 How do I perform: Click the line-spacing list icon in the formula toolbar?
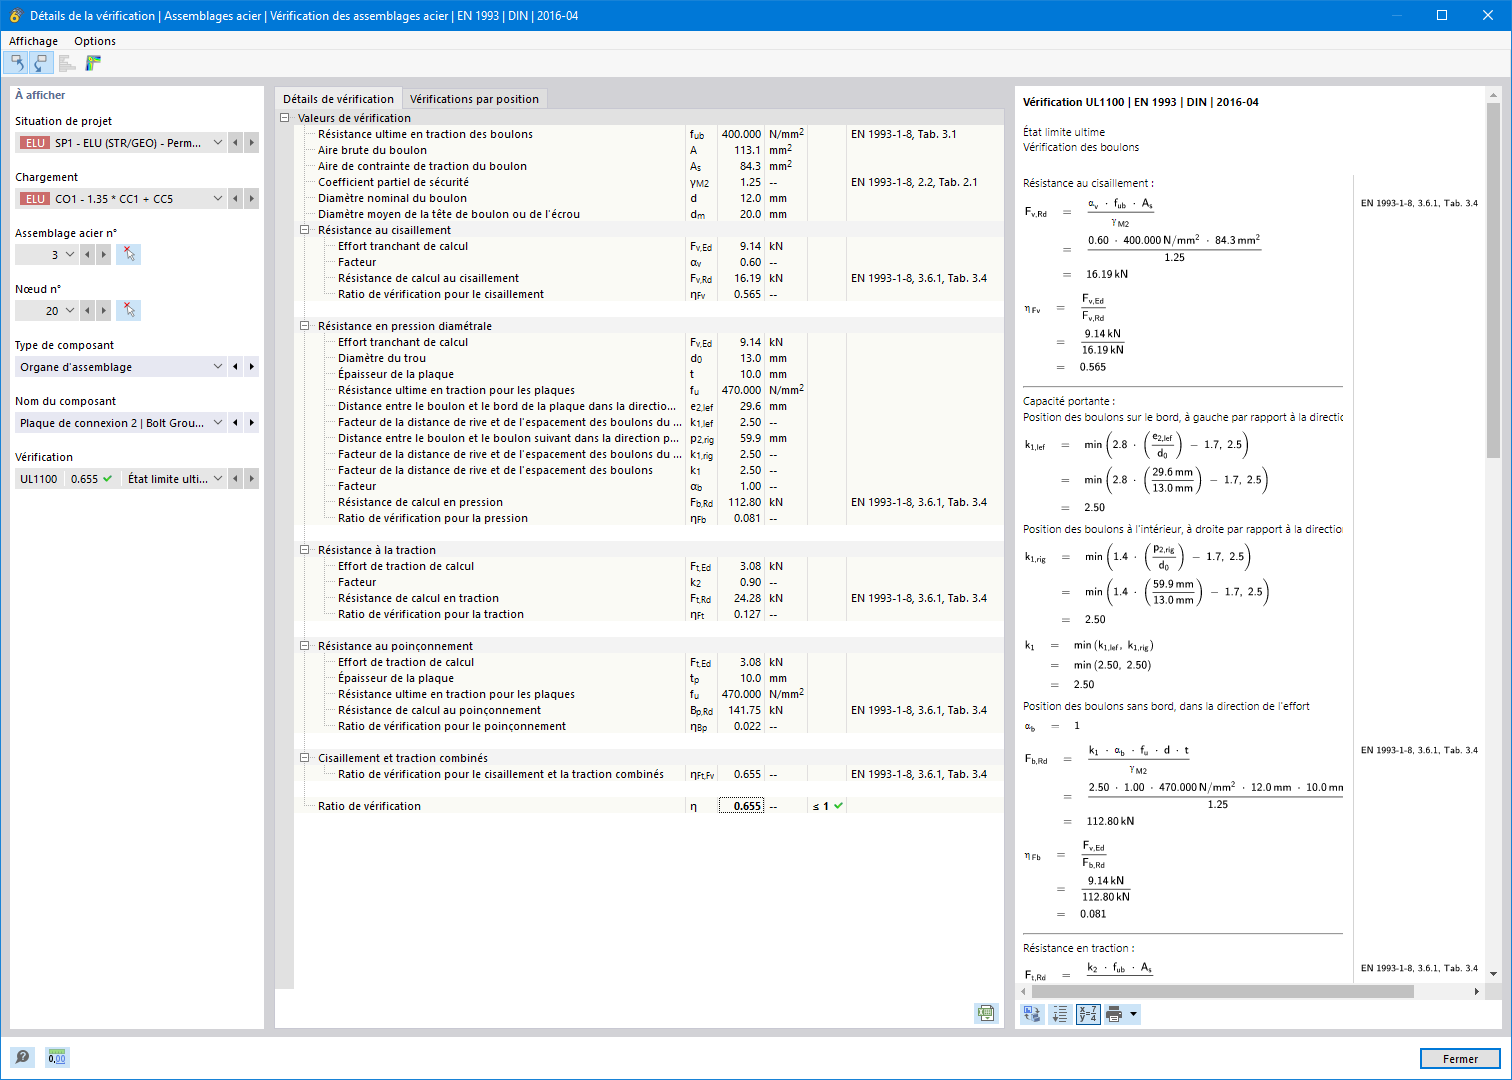click(1060, 1014)
